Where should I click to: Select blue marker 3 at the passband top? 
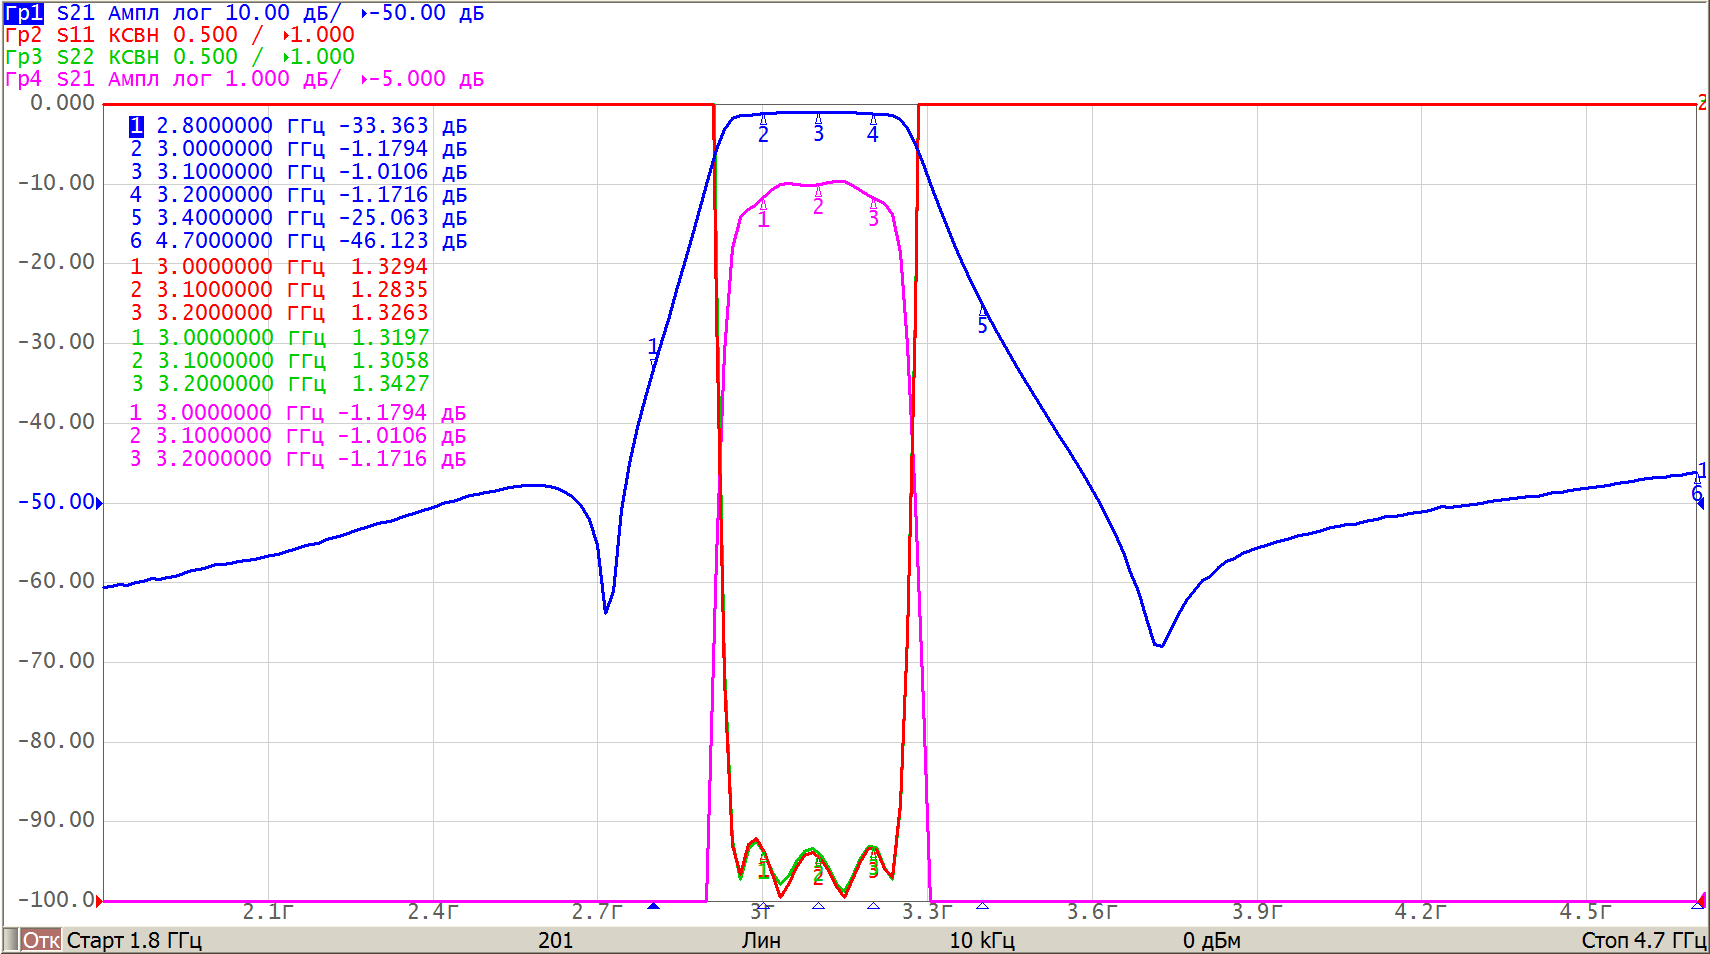[x=818, y=129]
